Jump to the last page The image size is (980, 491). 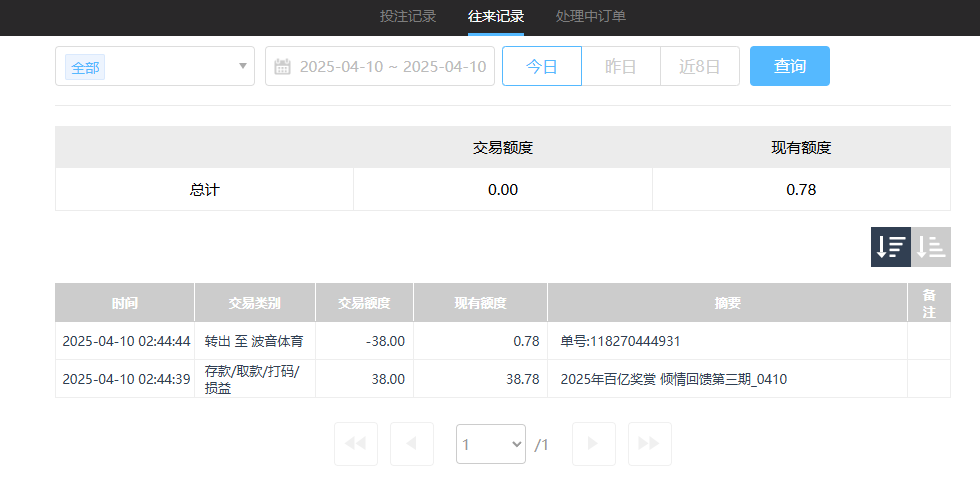click(x=649, y=444)
